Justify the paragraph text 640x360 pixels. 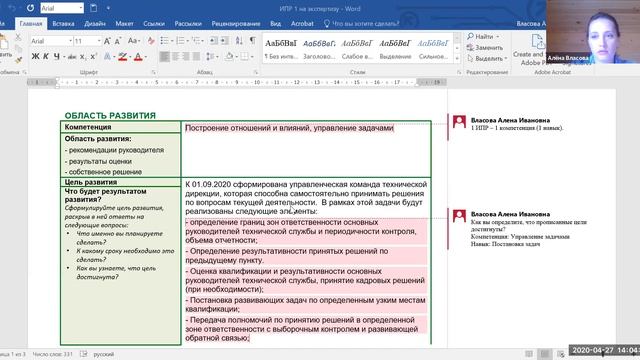coord(196,56)
